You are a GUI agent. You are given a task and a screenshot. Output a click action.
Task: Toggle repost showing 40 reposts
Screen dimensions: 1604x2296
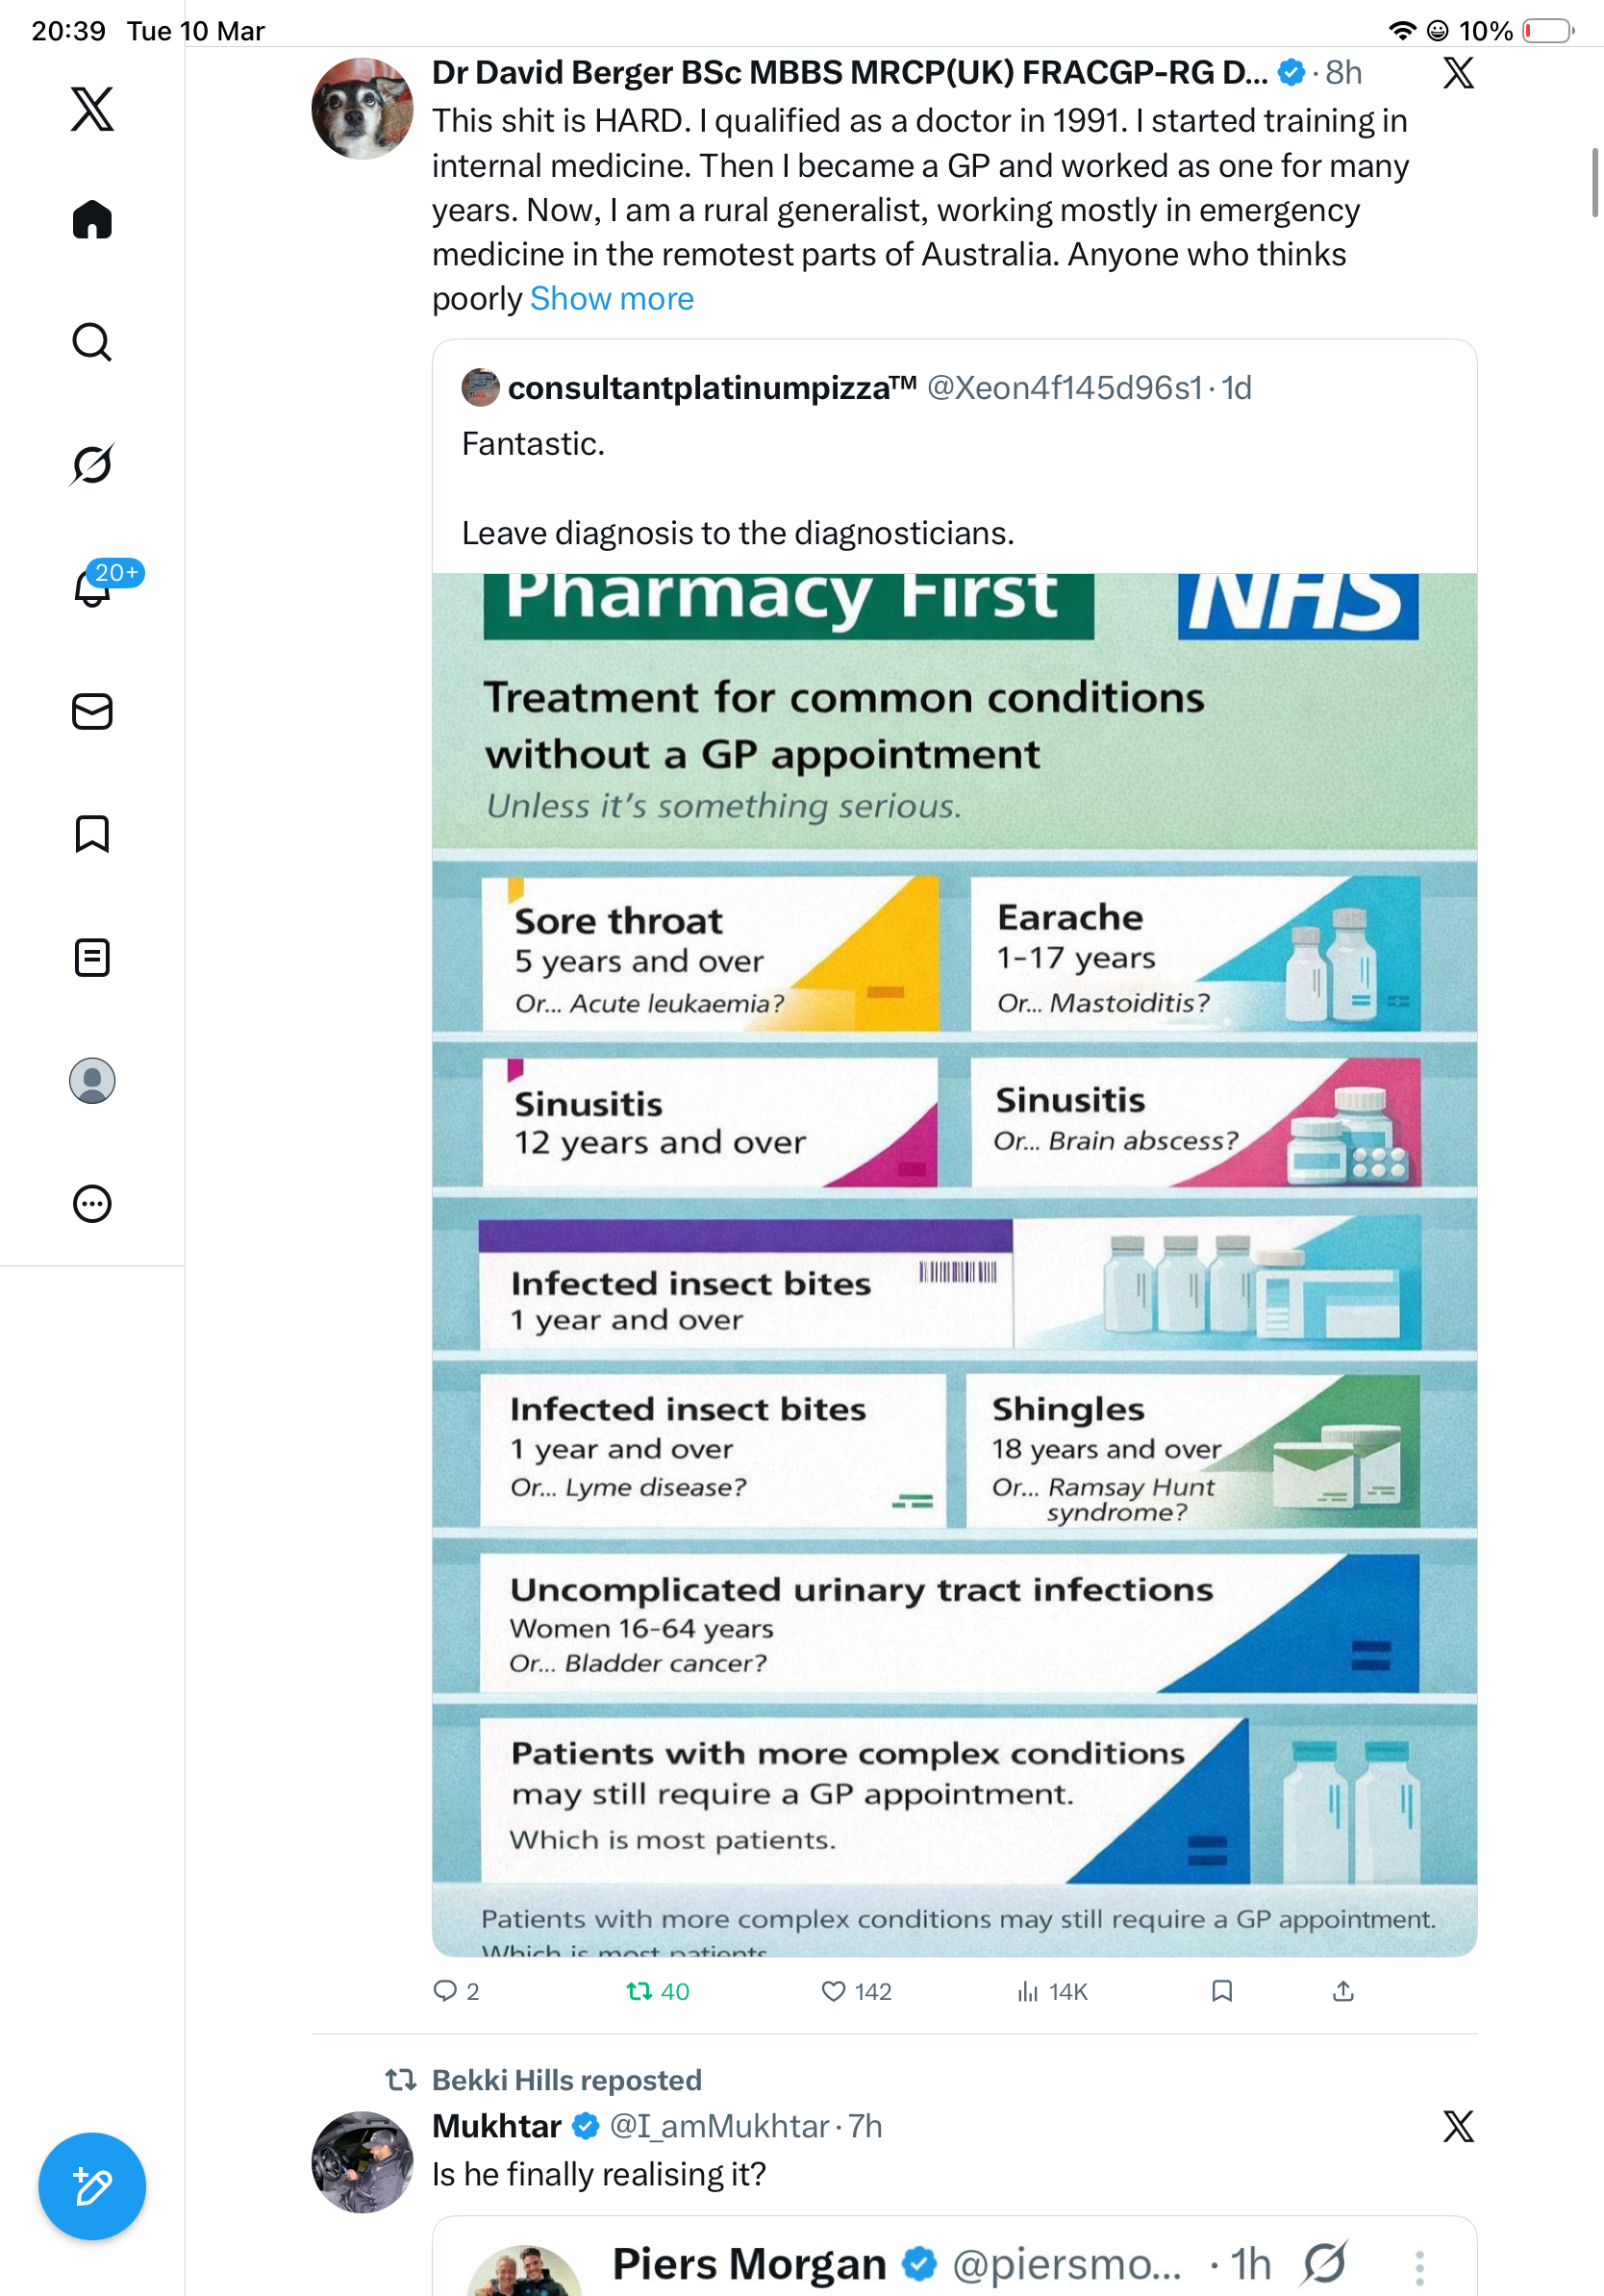pos(658,1991)
